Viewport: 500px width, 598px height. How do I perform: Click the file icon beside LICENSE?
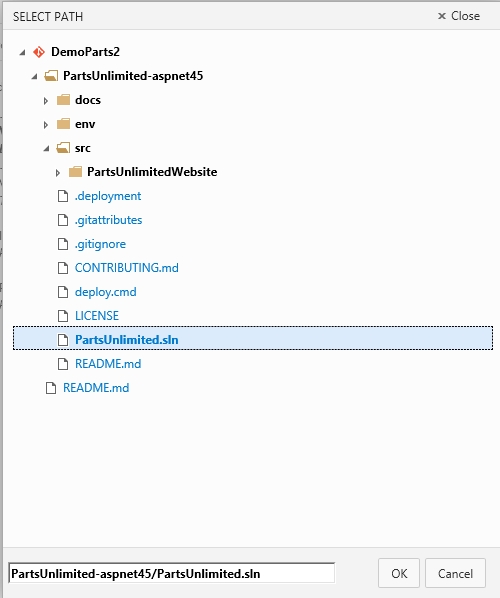[x=63, y=316]
